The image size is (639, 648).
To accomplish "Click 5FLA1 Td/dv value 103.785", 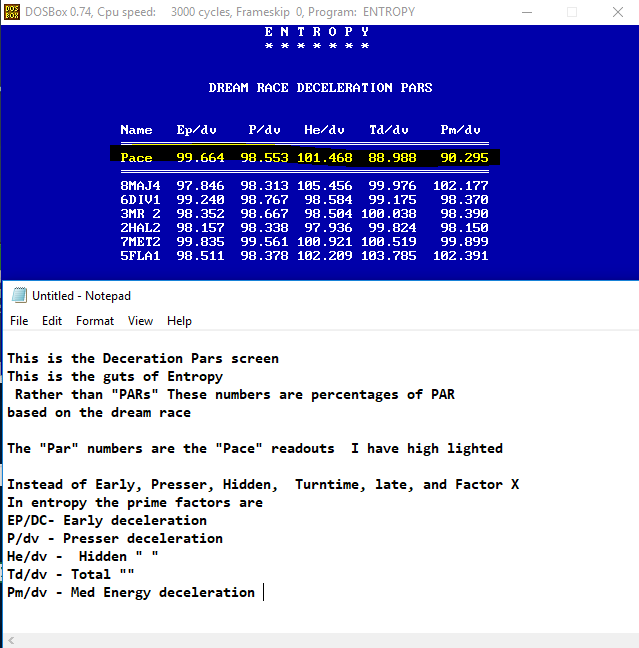I will click(x=389, y=256).
